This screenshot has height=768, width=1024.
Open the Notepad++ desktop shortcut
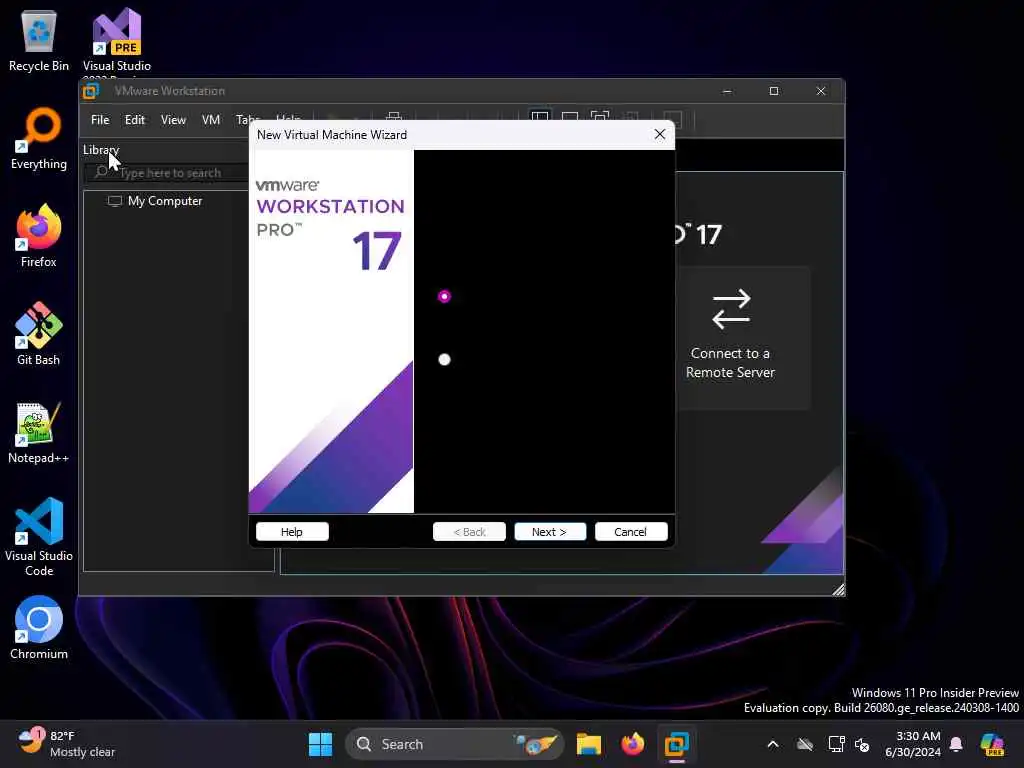pos(39,432)
